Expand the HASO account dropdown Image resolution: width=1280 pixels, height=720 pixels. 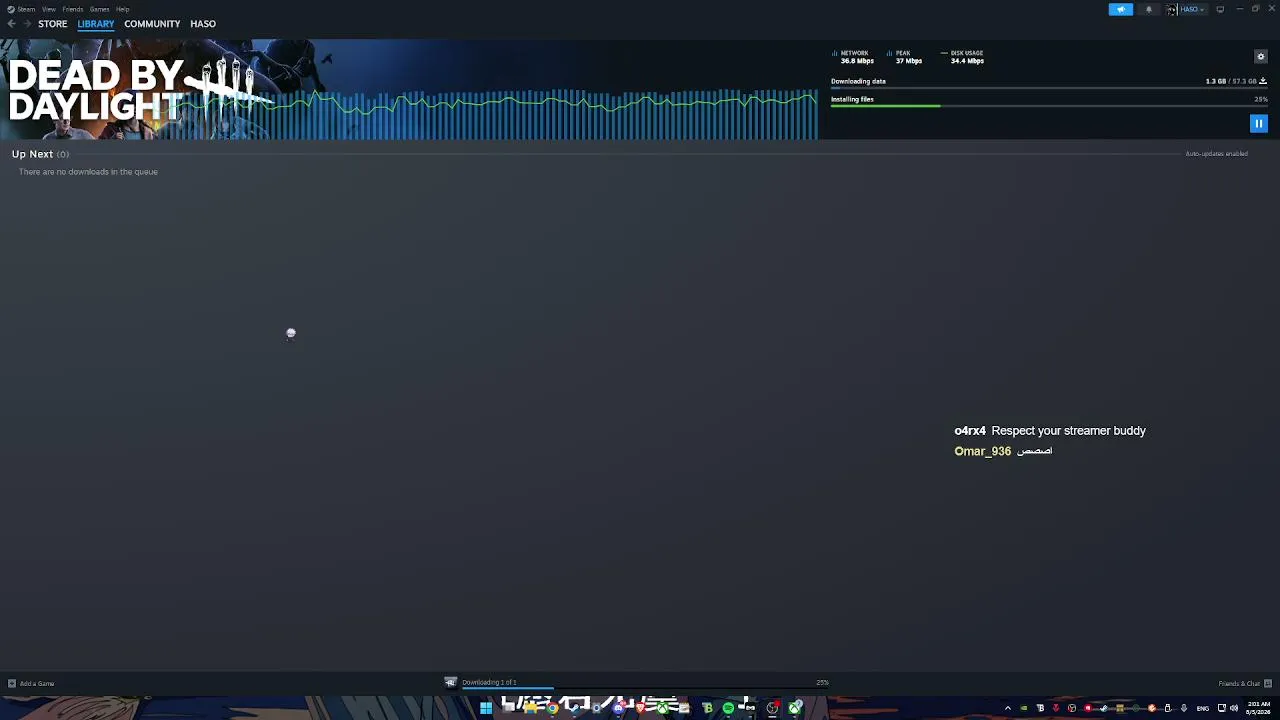pos(1193,9)
